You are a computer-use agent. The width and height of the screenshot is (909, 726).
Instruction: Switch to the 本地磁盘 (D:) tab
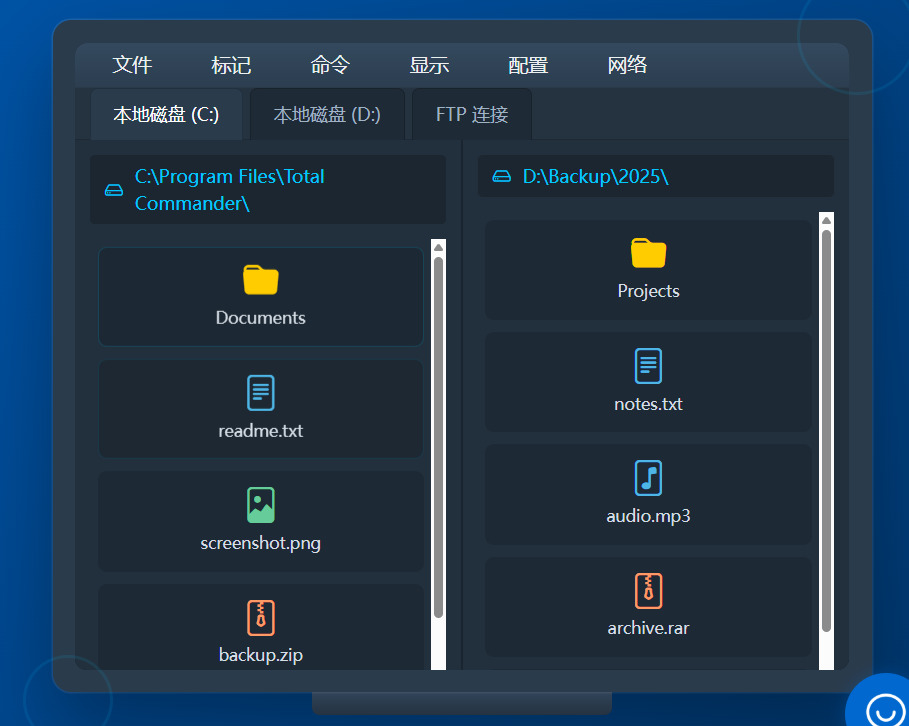327,115
